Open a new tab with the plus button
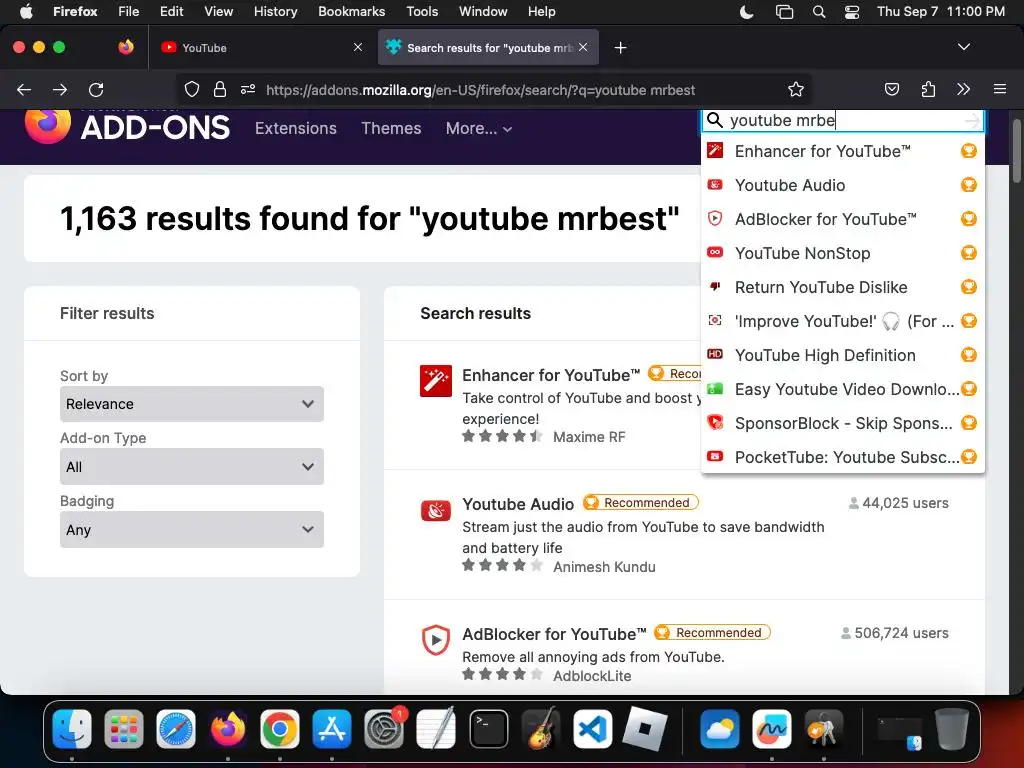Screen dimensions: 1024x768 (620, 48)
